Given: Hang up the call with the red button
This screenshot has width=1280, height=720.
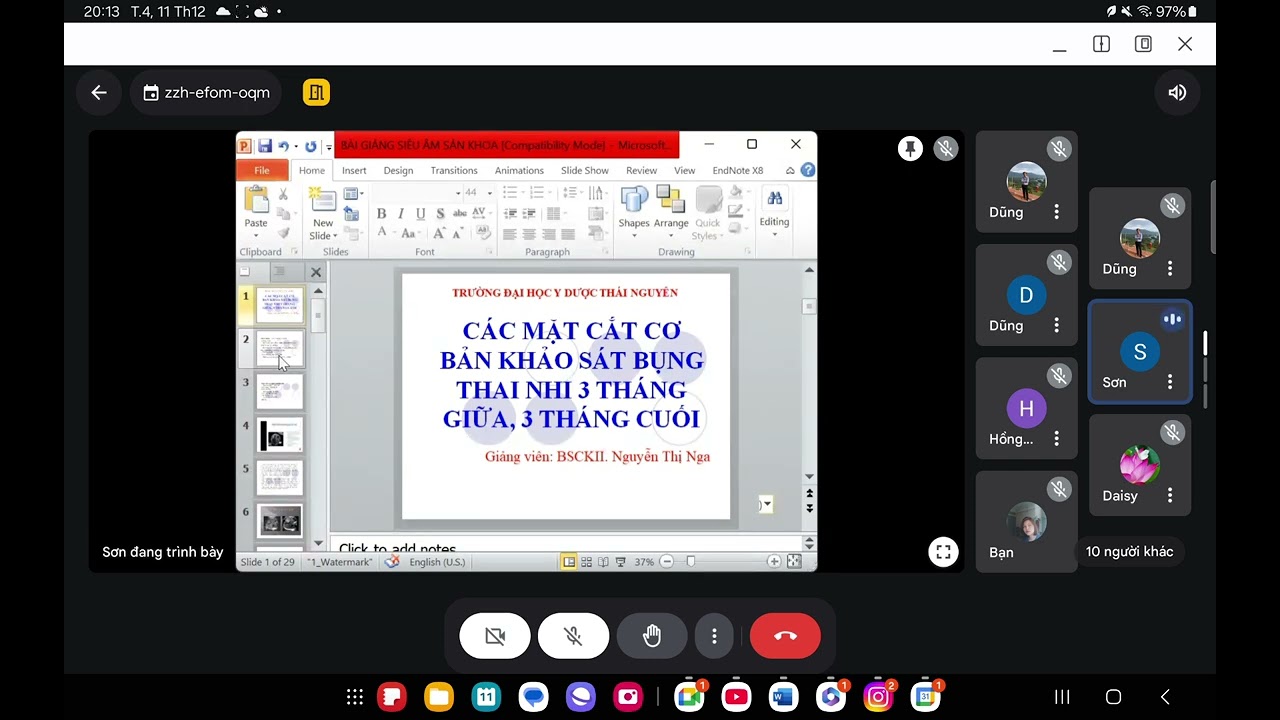Looking at the screenshot, I should (785, 636).
